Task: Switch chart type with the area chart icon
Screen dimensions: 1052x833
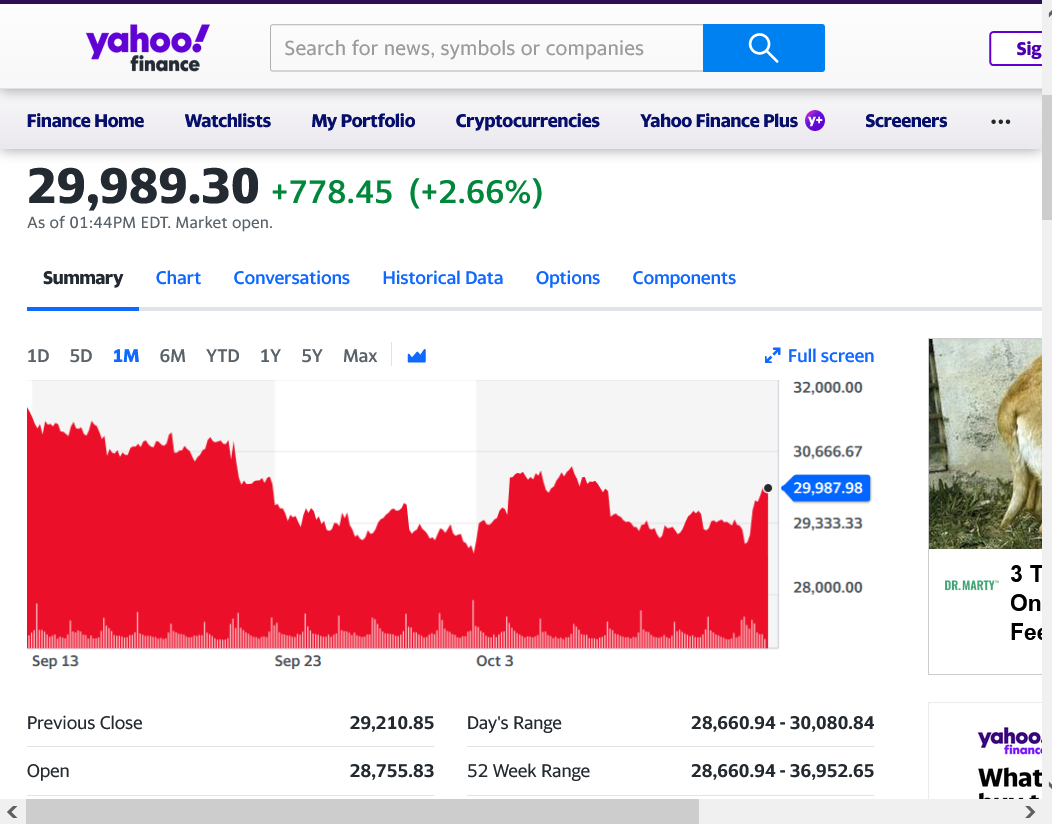Action: (417, 355)
